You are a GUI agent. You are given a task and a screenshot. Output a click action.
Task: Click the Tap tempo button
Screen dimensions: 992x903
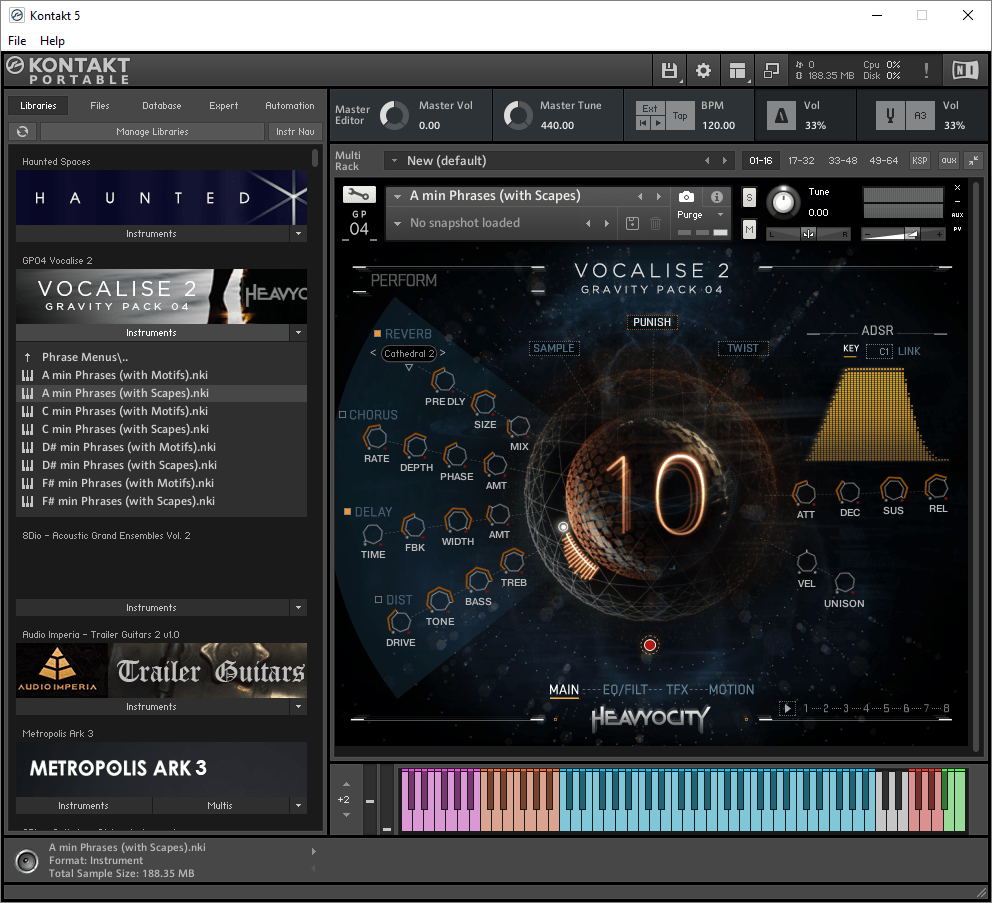680,116
